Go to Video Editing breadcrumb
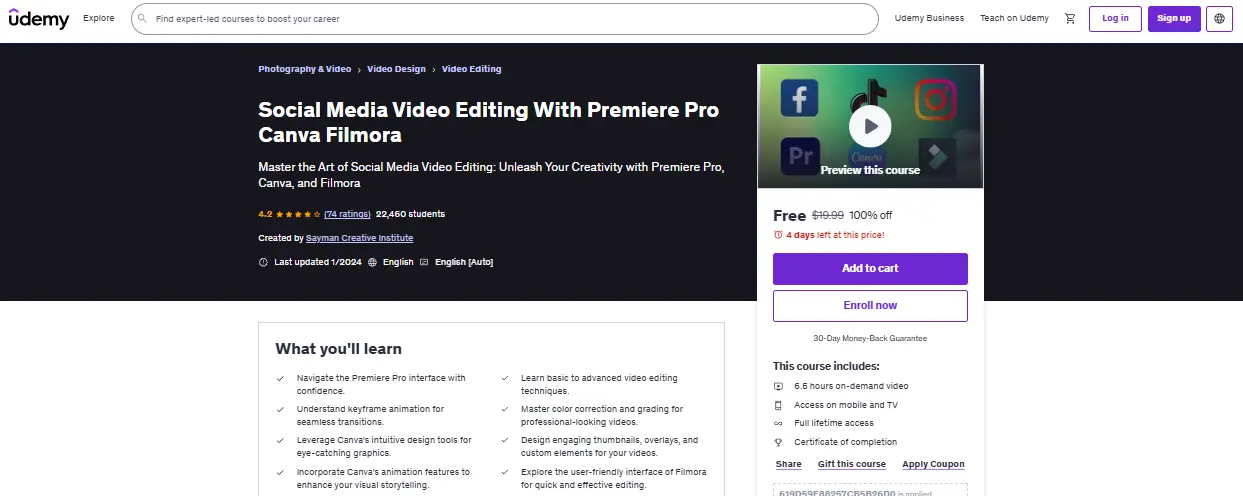The height and width of the screenshot is (496, 1243). click(472, 69)
